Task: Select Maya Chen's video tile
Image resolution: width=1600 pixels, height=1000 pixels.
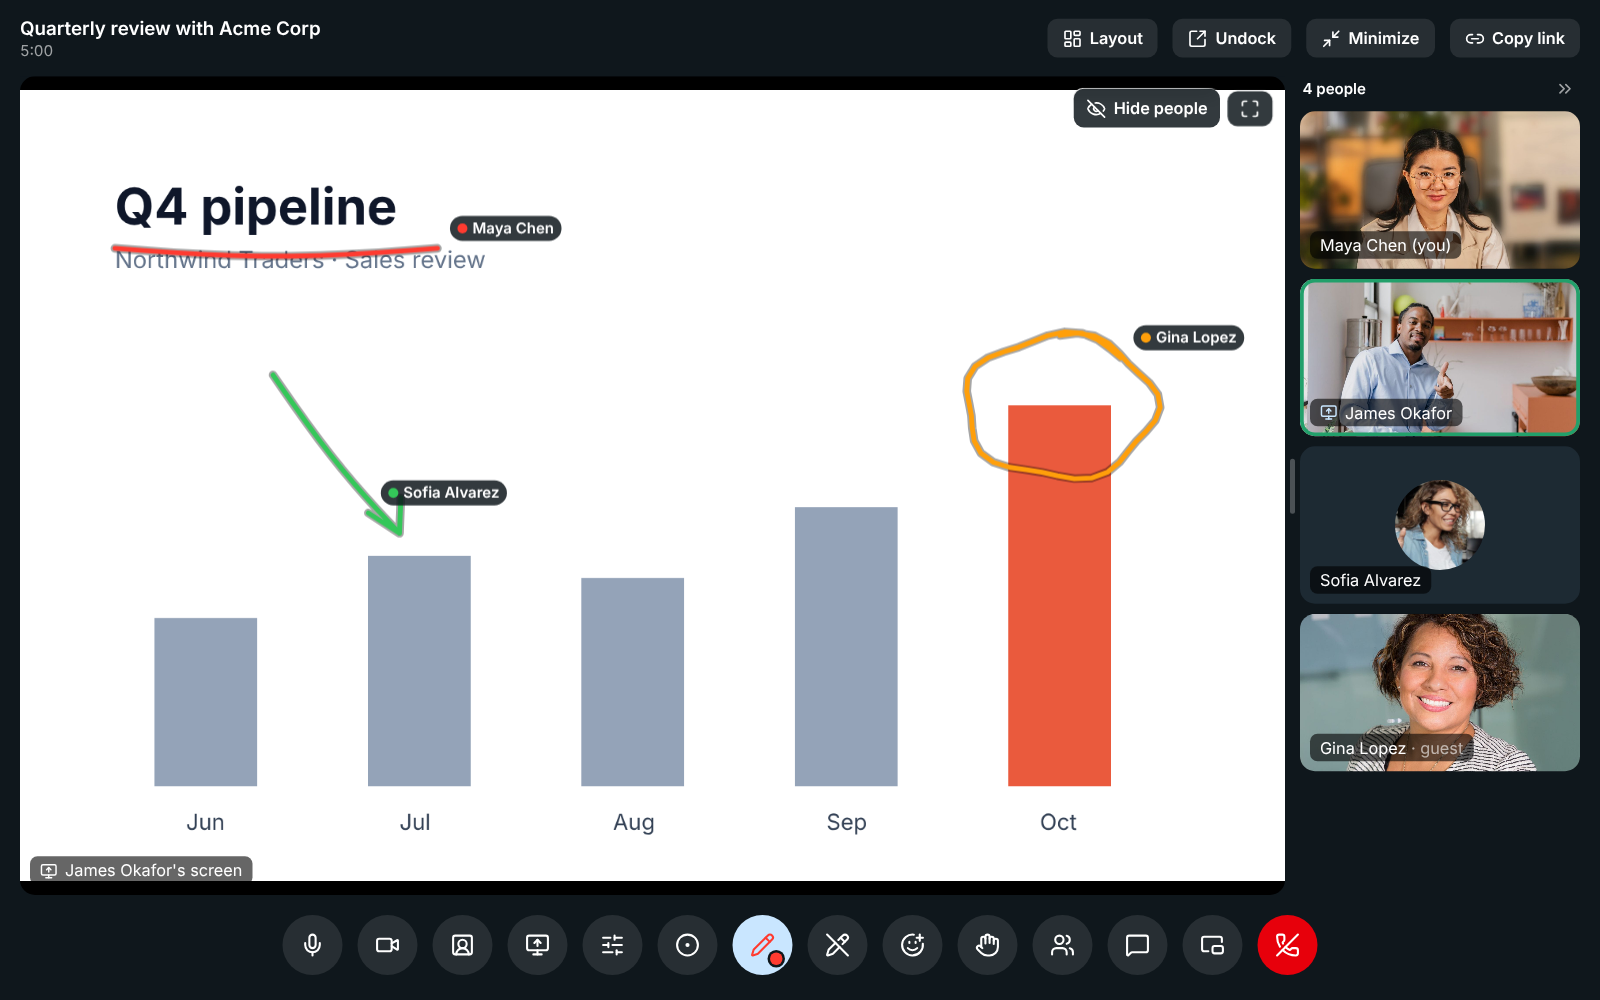Action: tap(1440, 190)
